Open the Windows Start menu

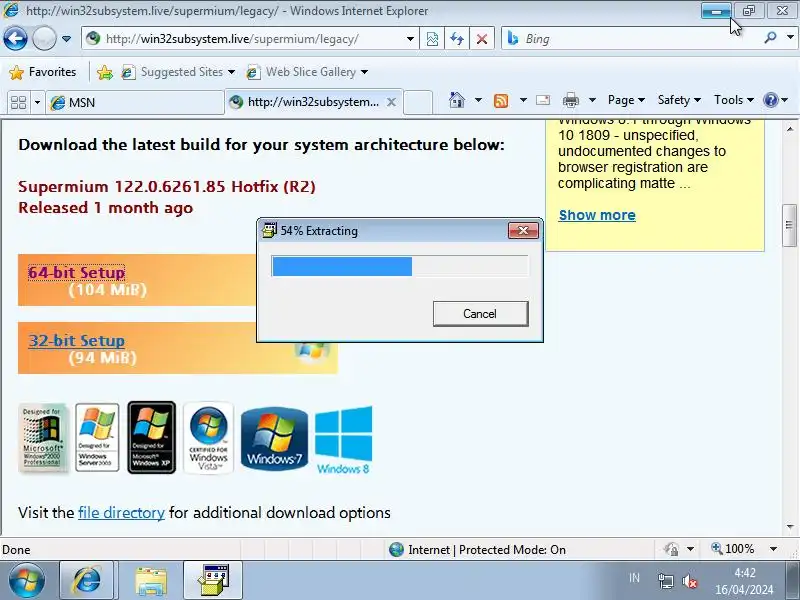pos(26,581)
